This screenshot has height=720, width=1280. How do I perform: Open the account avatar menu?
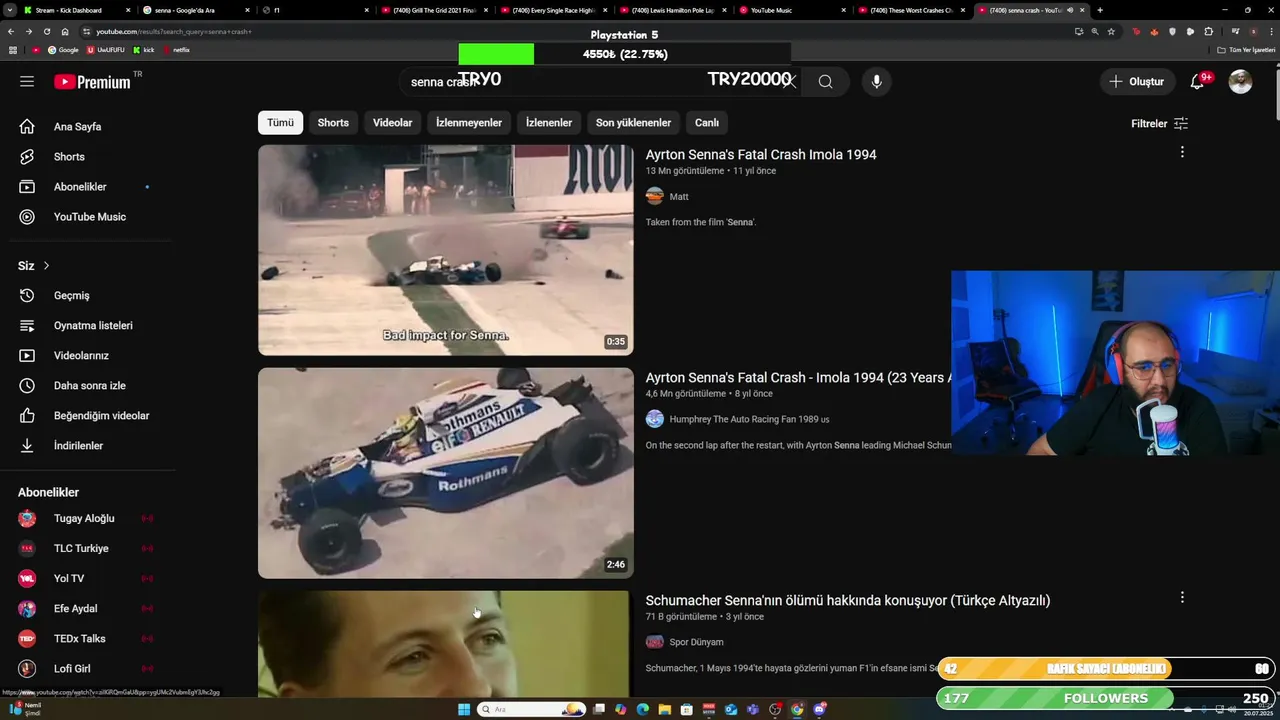click(1241, 82)
